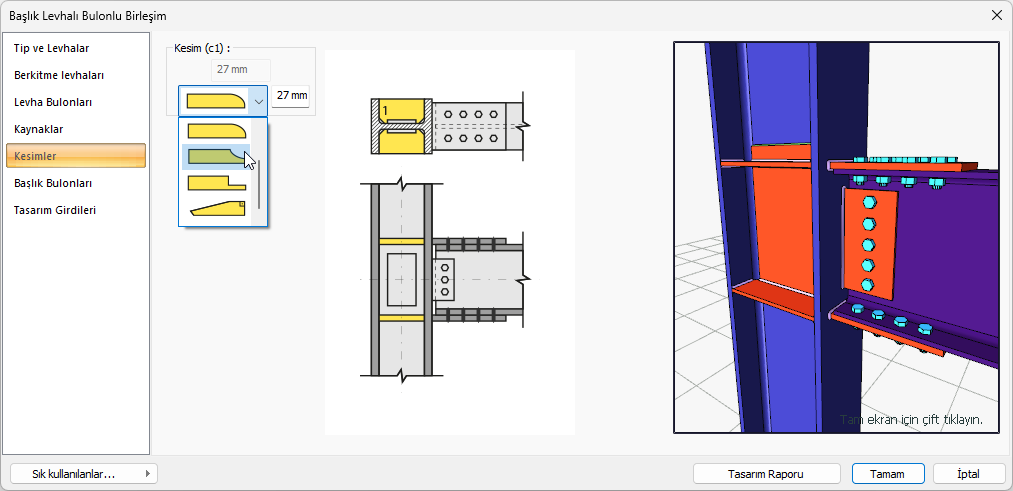Cancel the dialog with İptal

tap(968, 474)
